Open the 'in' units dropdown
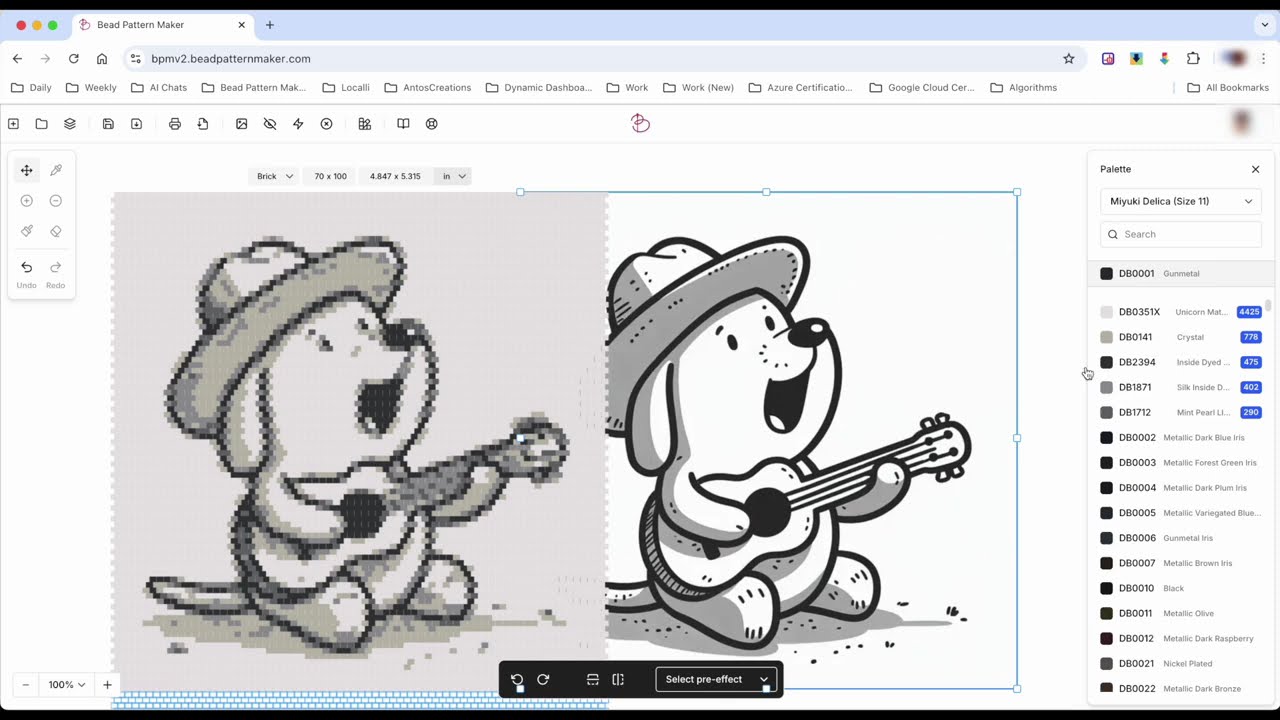The height and width of the screenshot is (720, 1280). 454,176
